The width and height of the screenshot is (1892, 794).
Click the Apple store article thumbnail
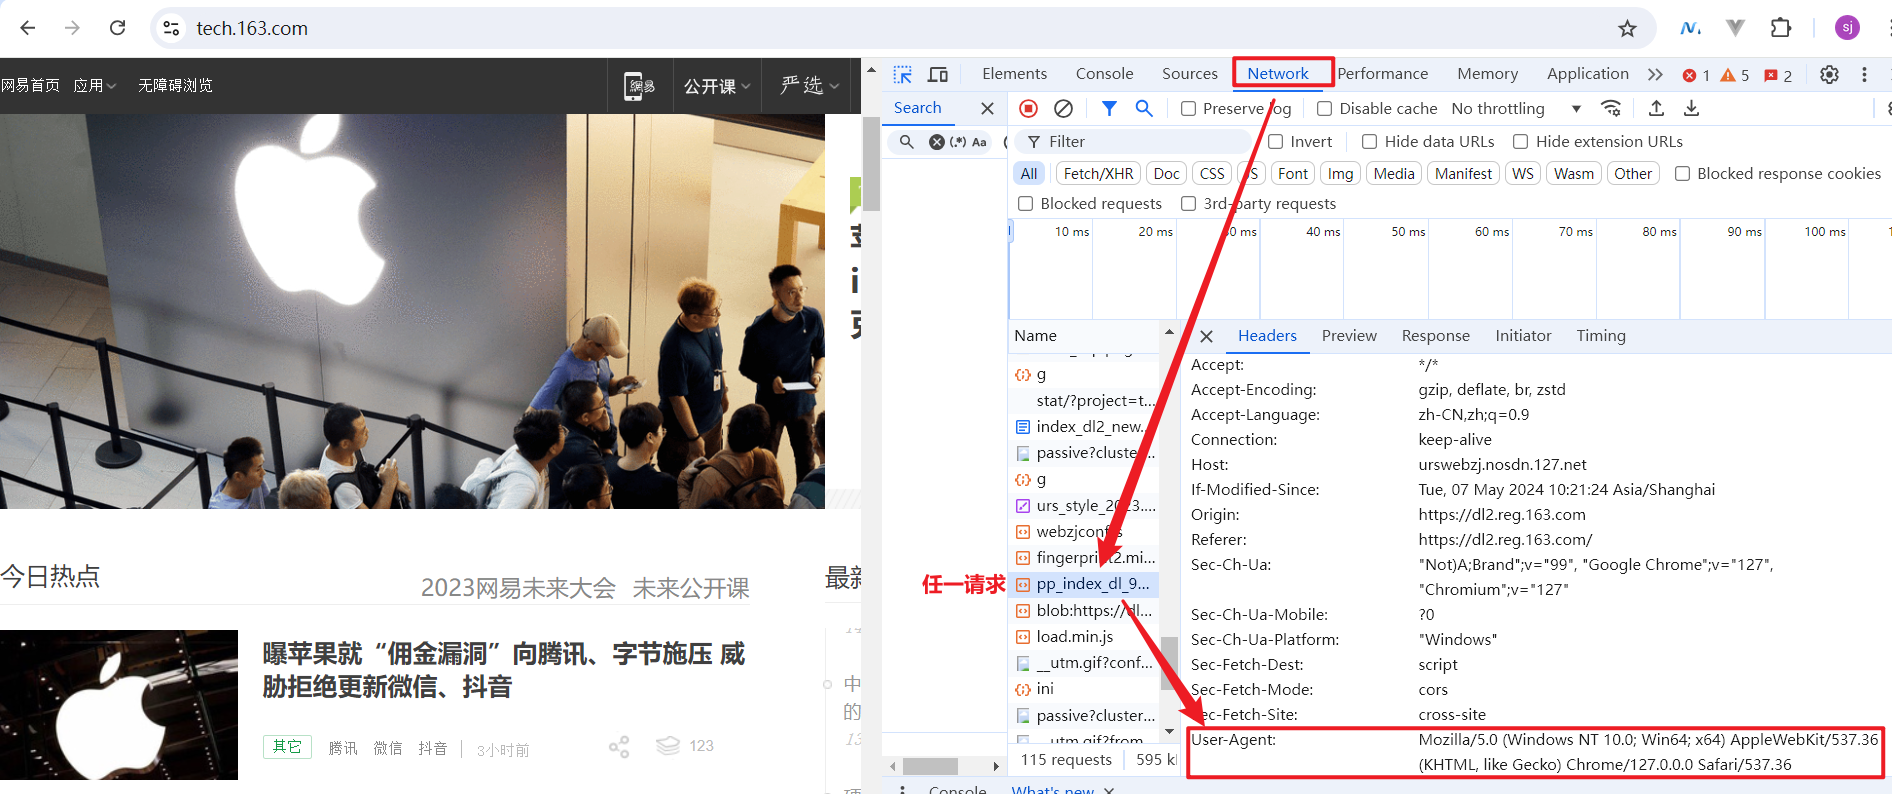pyautogui.click(x=119, y=705)
